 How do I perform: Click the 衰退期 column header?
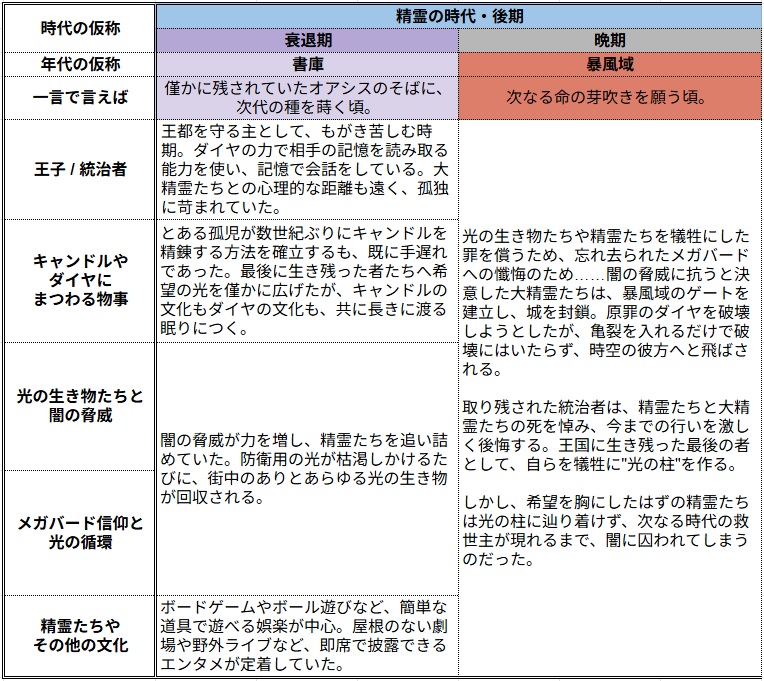[308, 40]
